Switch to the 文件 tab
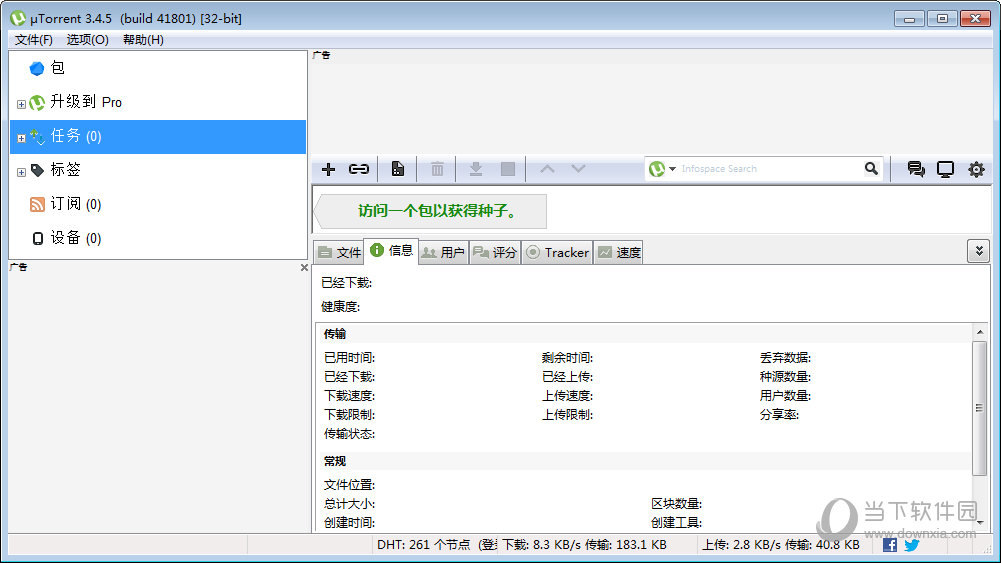 (339, 253)
